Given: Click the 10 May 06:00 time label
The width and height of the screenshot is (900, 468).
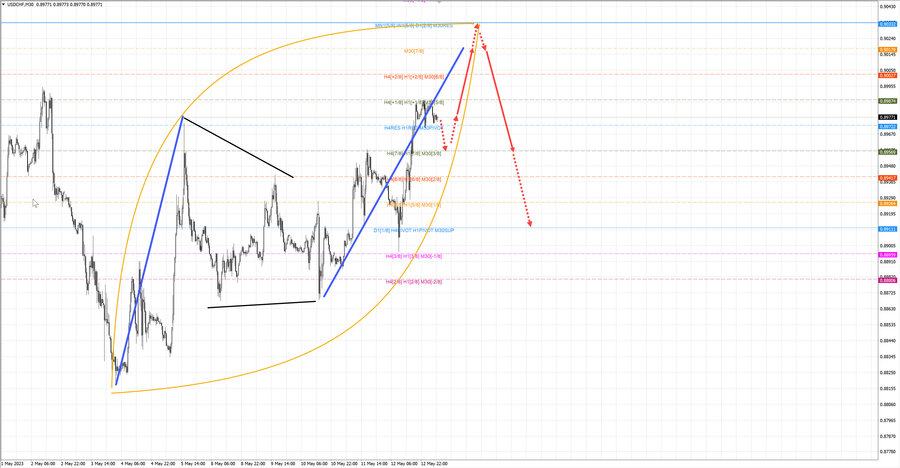Looking at the screenshot, I should click(x=313, y=463).
